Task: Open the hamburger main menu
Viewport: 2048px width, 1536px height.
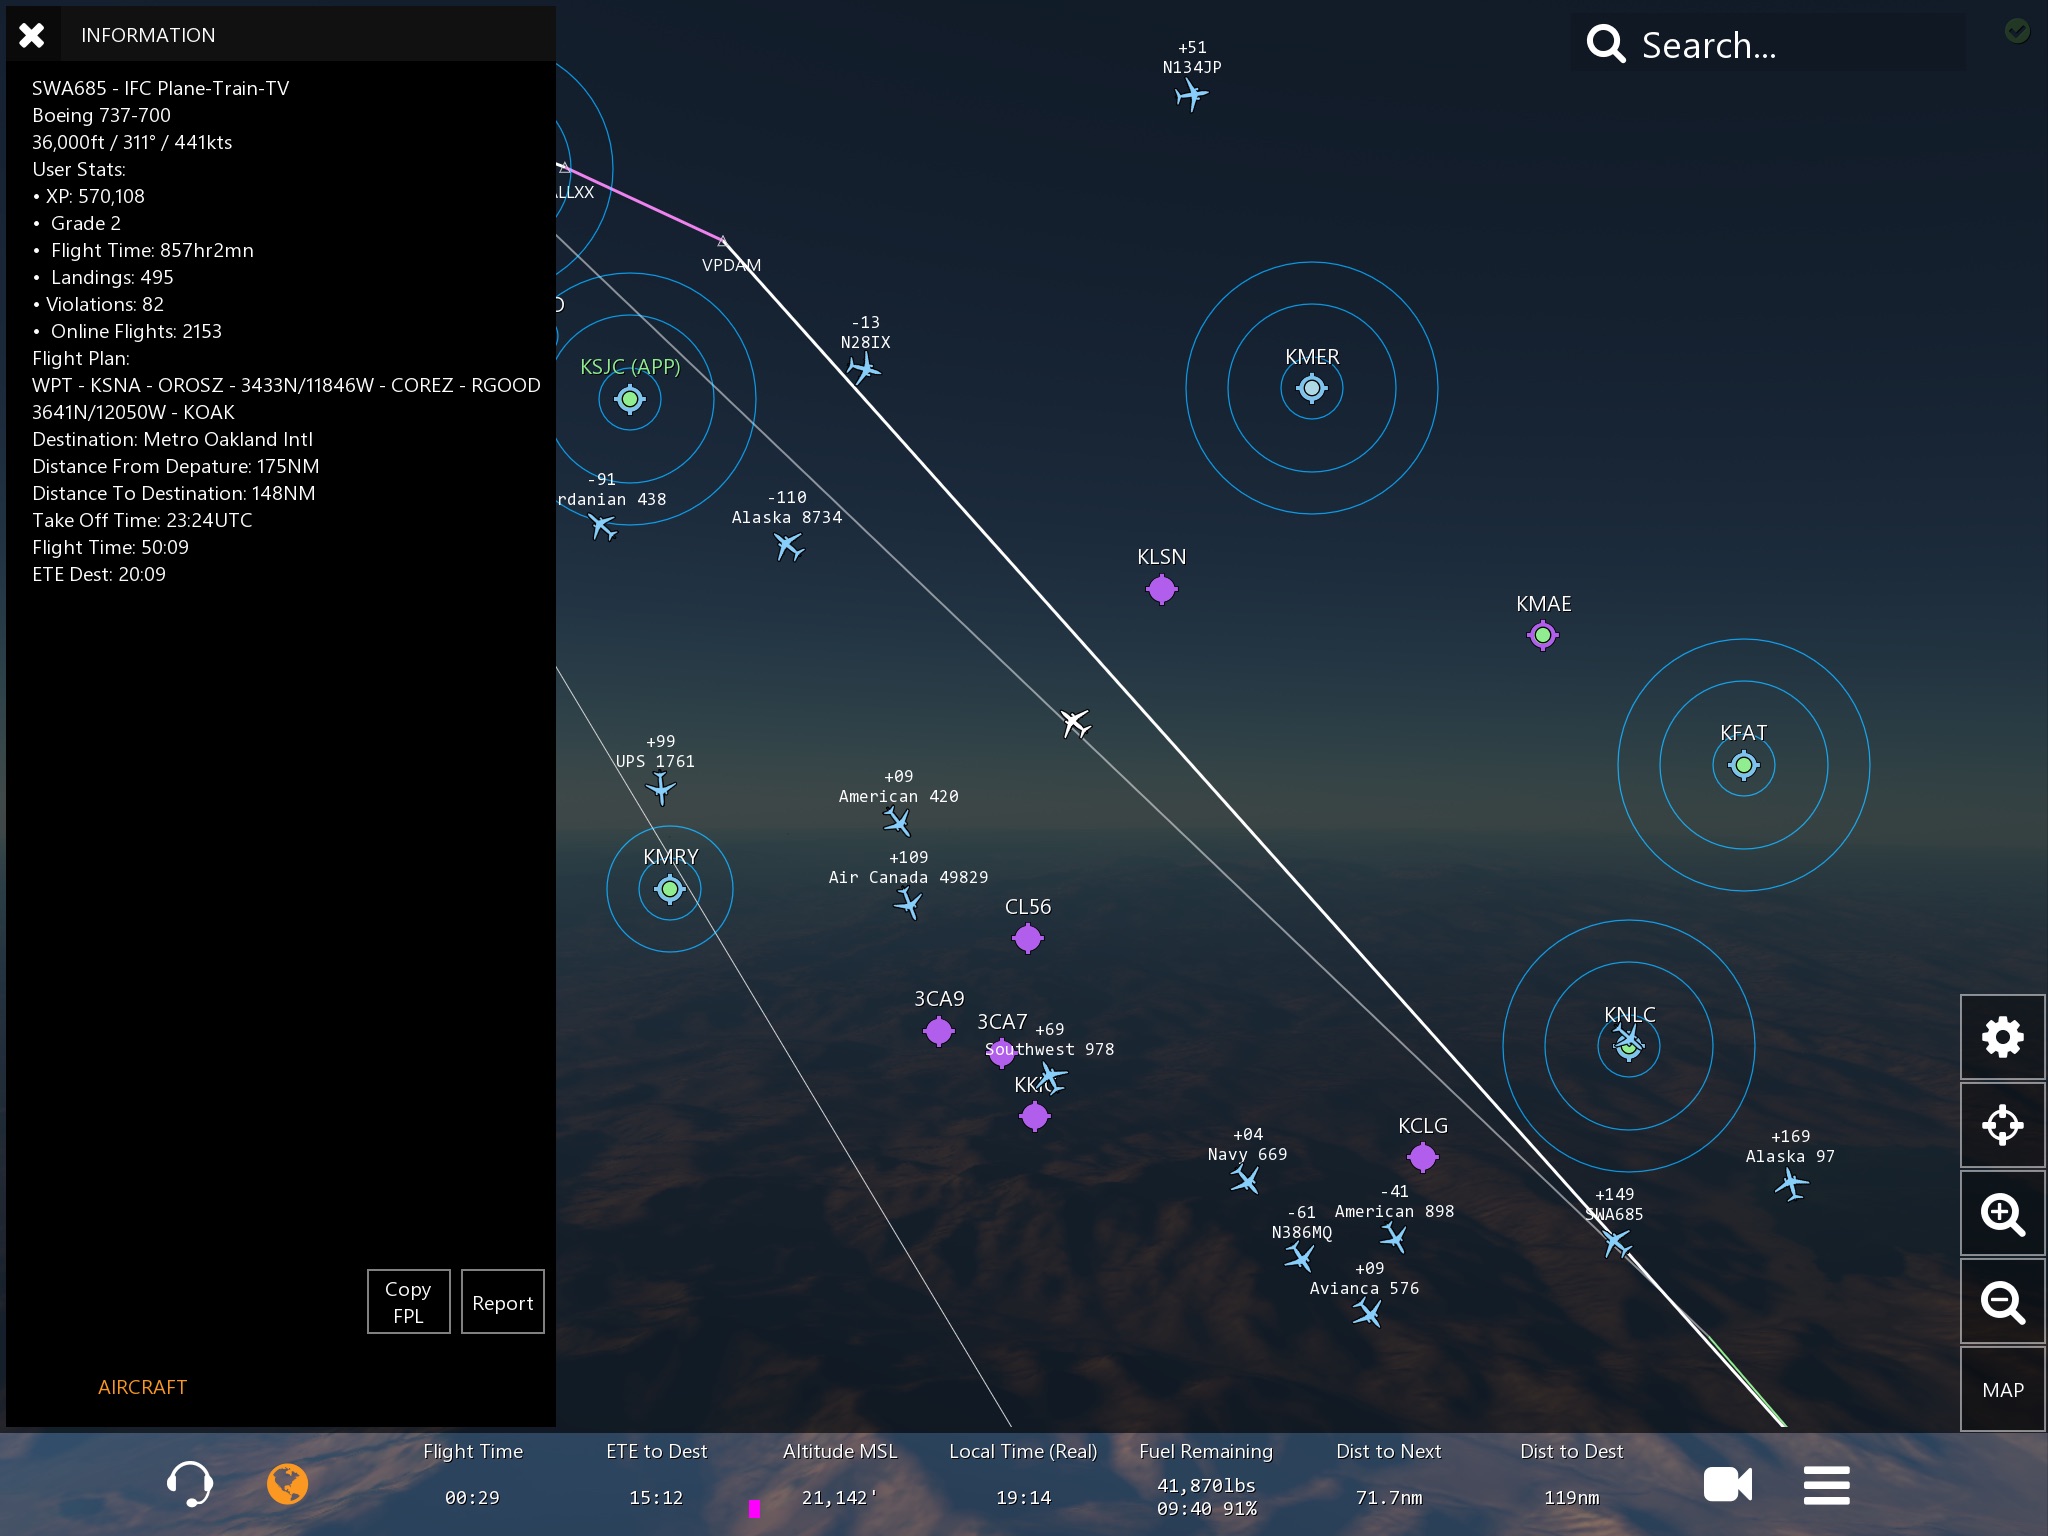Action: click(x=1826, y=1484)
